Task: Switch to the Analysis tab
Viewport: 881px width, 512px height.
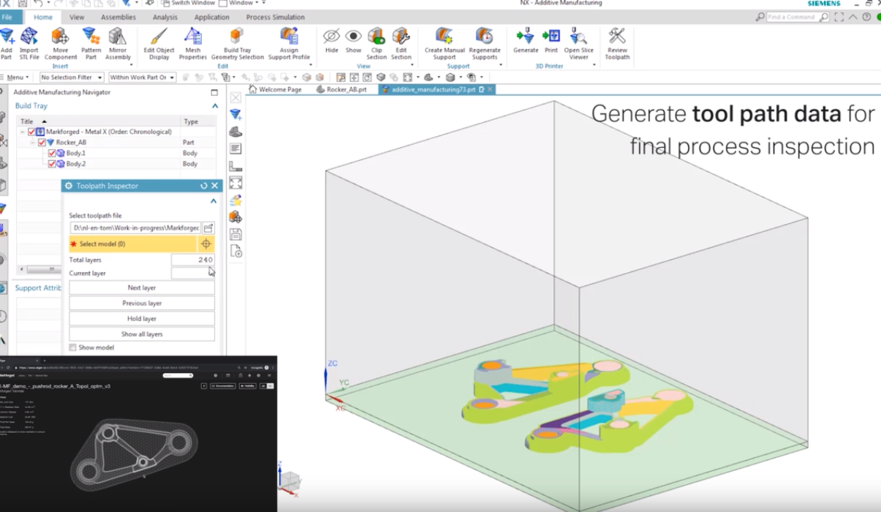Action: tap(165, 17)
